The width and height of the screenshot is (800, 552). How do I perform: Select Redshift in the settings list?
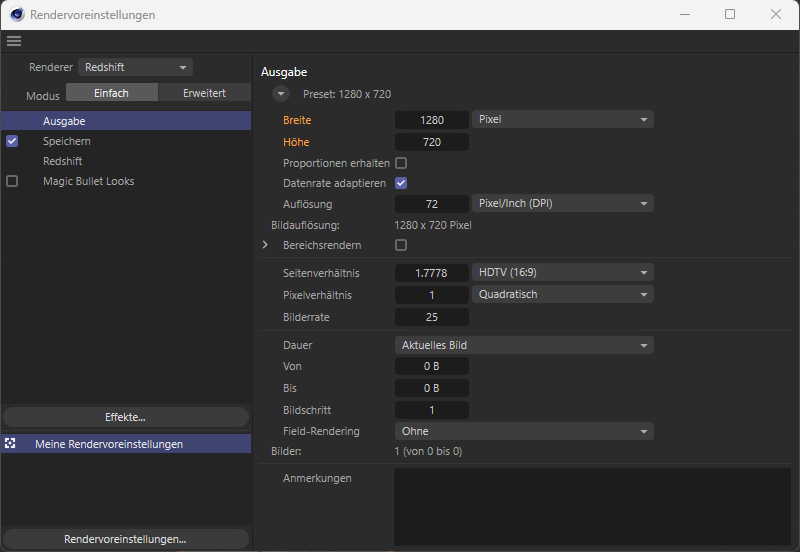pos(62,161)
